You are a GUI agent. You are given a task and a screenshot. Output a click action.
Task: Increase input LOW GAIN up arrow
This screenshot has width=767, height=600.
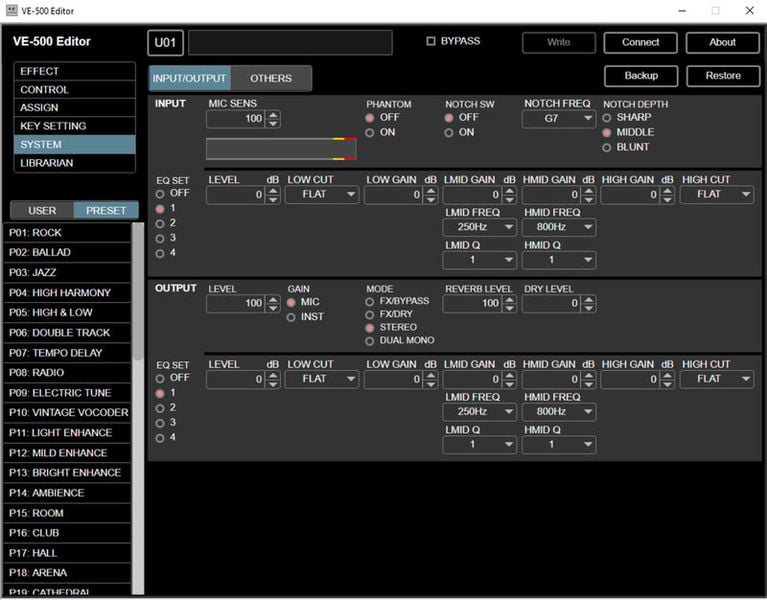pyautogui.click(x=431, y=191)
